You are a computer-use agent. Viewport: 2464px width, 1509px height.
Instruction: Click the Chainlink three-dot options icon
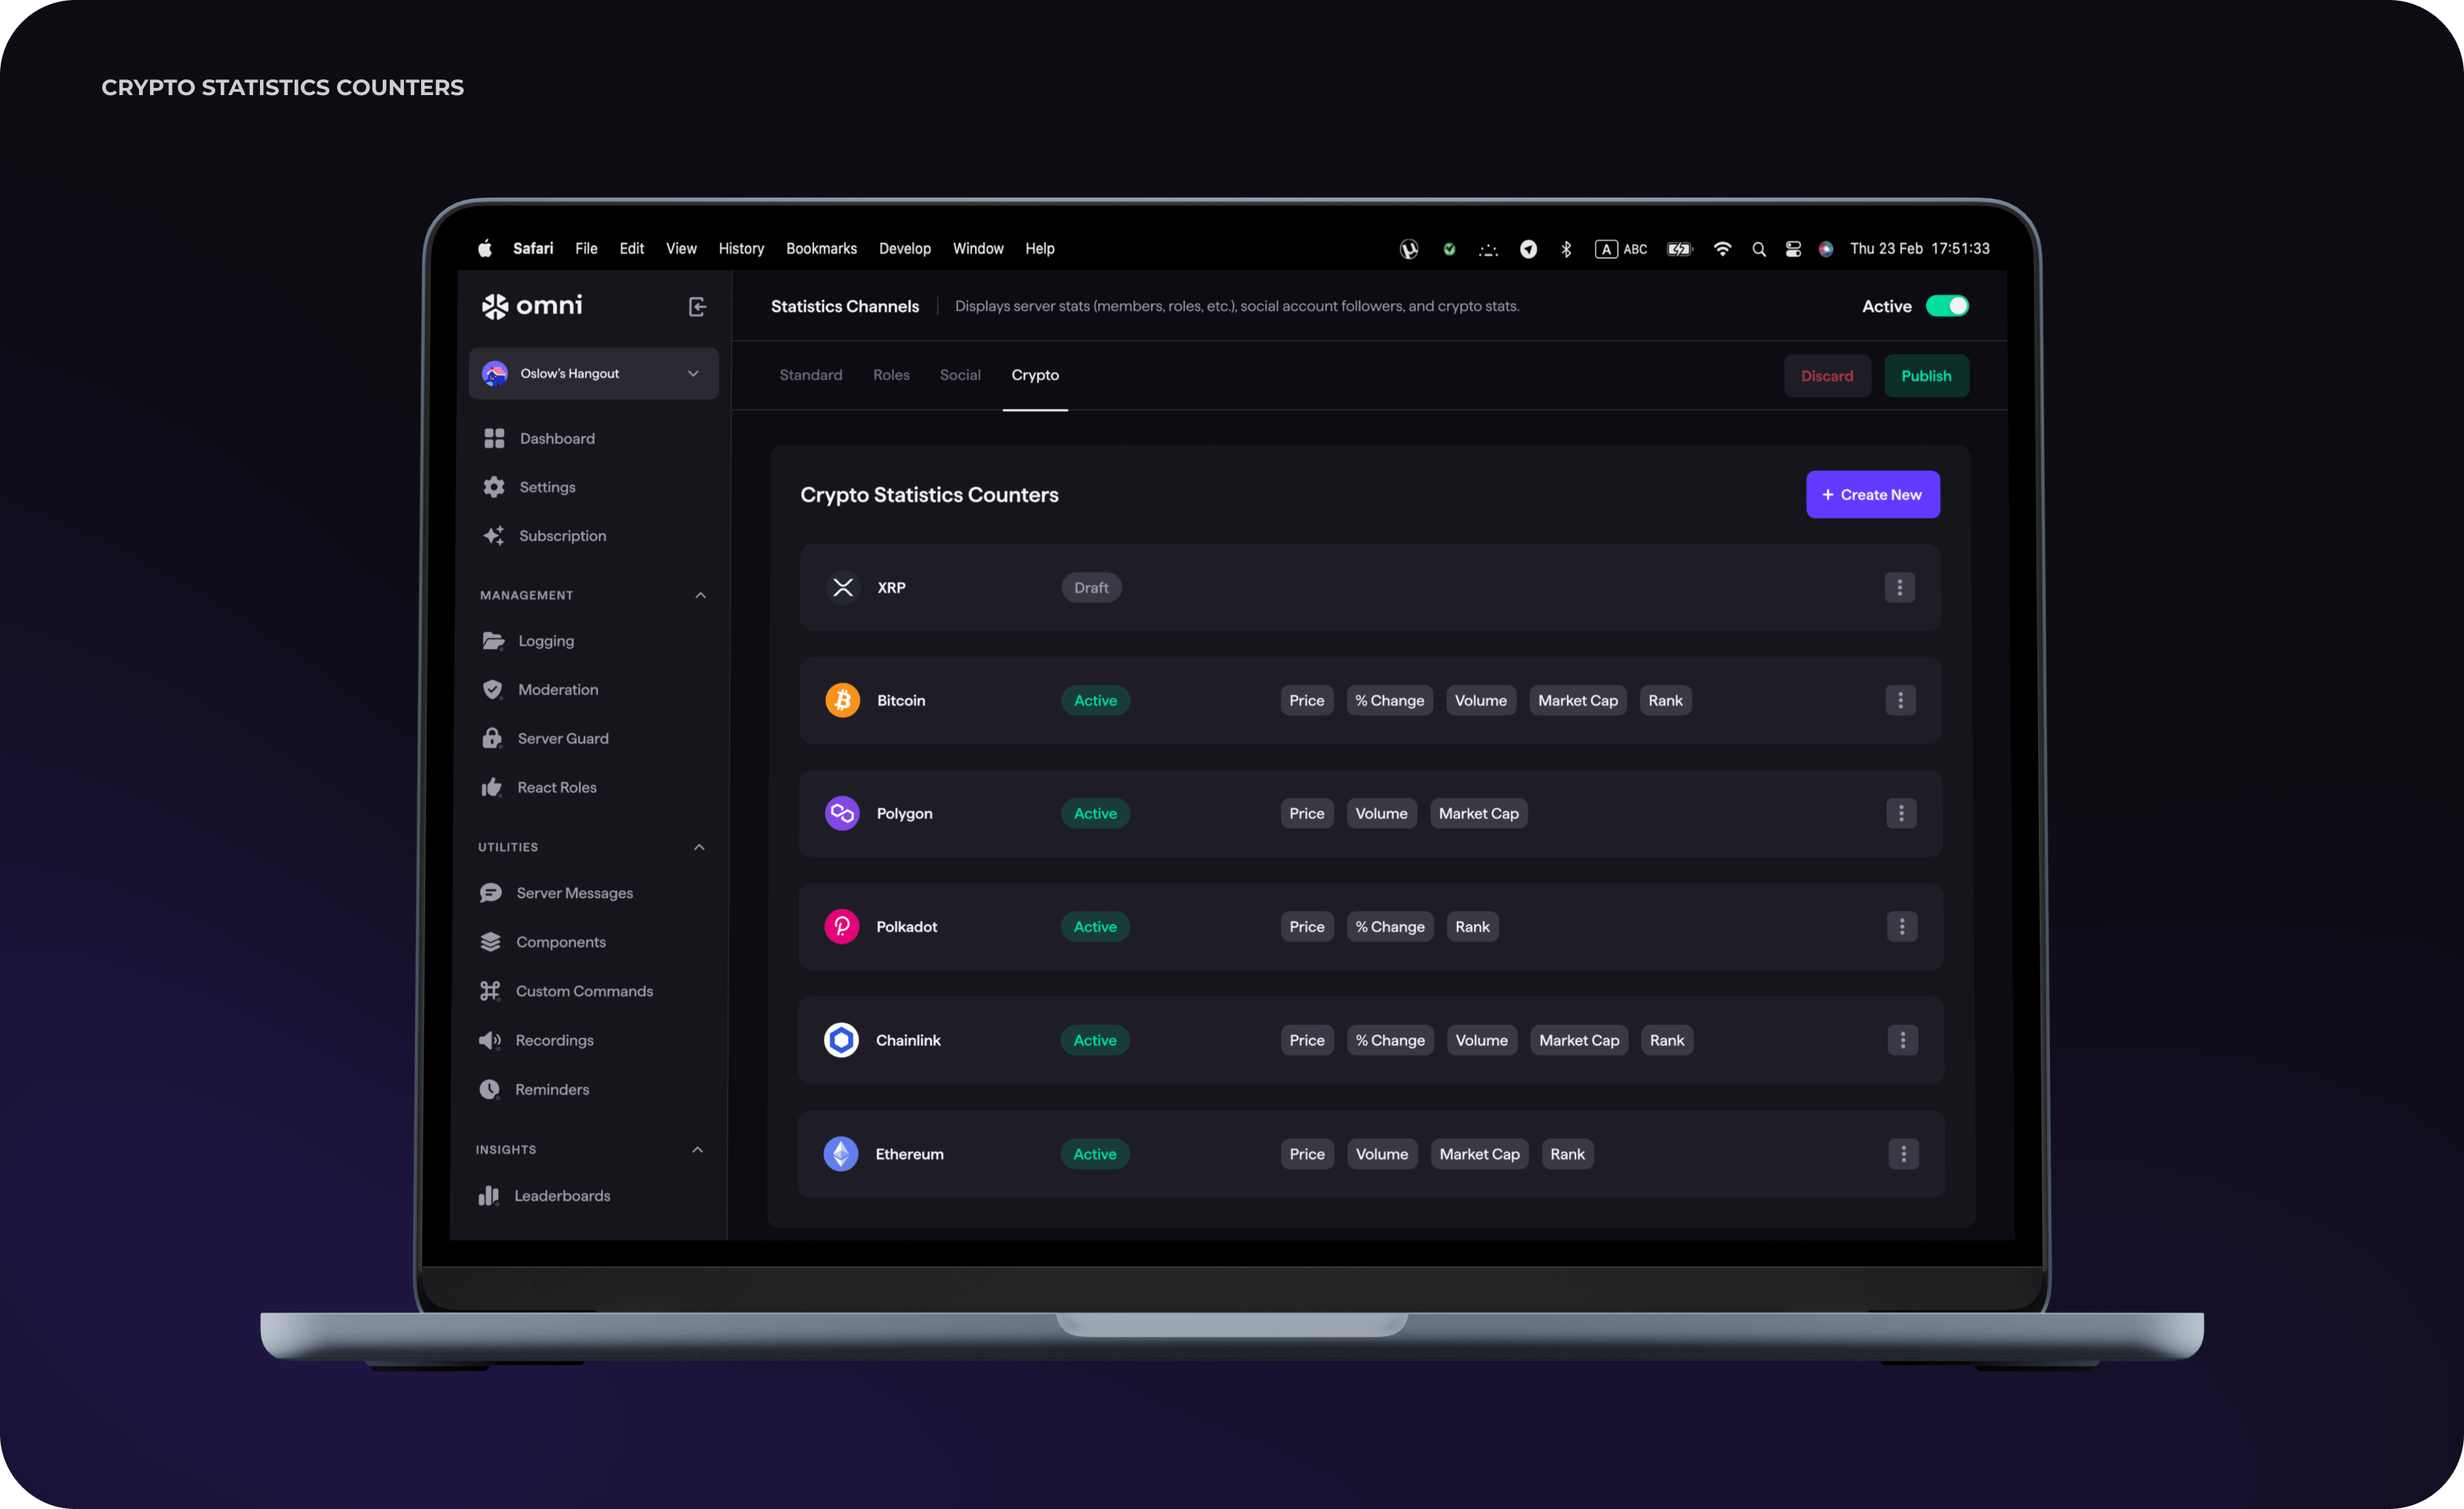coord(1902,1039)
